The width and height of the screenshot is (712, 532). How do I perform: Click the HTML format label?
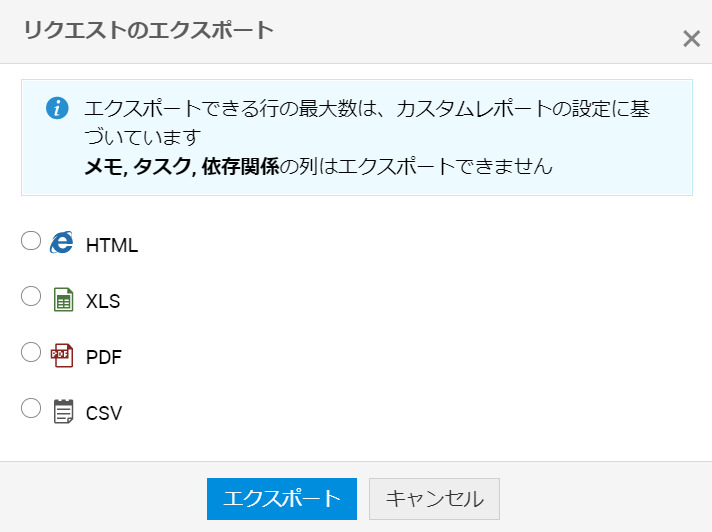tap(112, 245)
